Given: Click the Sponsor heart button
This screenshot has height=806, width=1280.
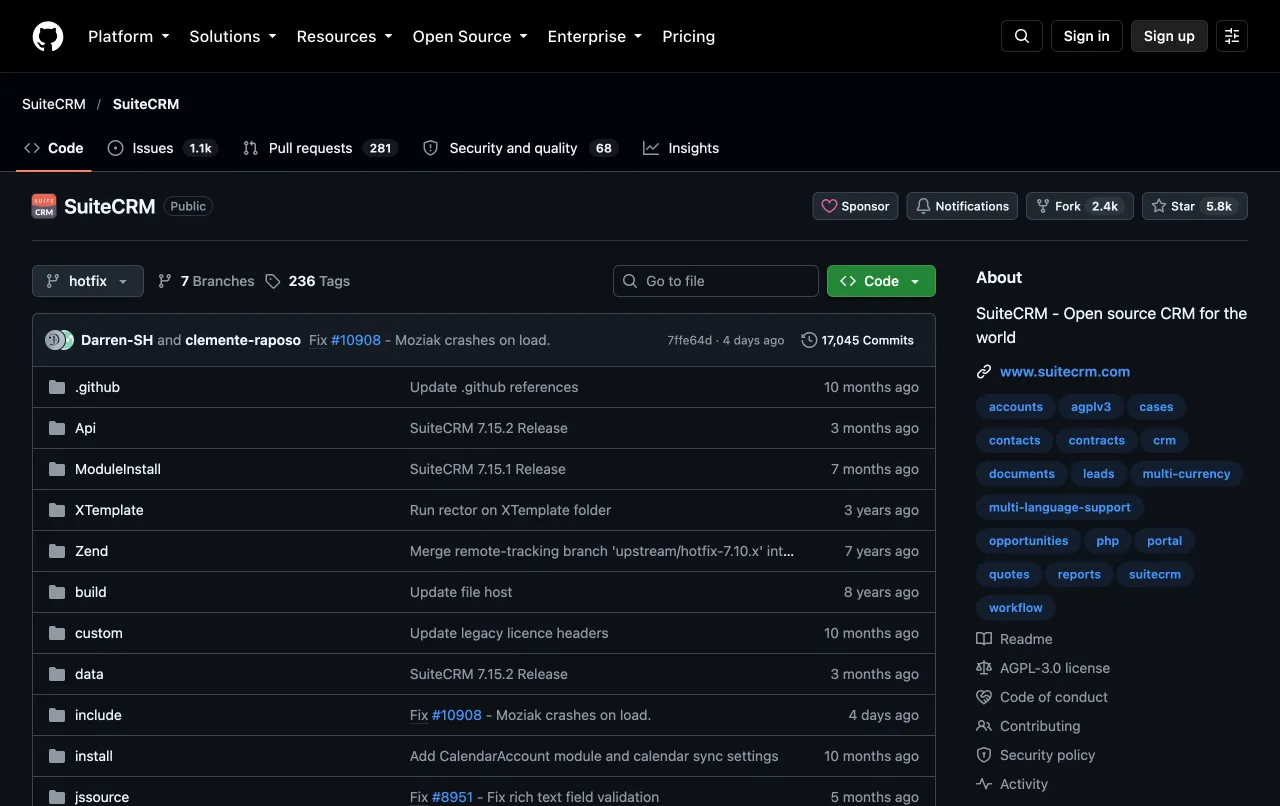Looking at the screenshot, I should pyautogui.click(x=855, y=206).
